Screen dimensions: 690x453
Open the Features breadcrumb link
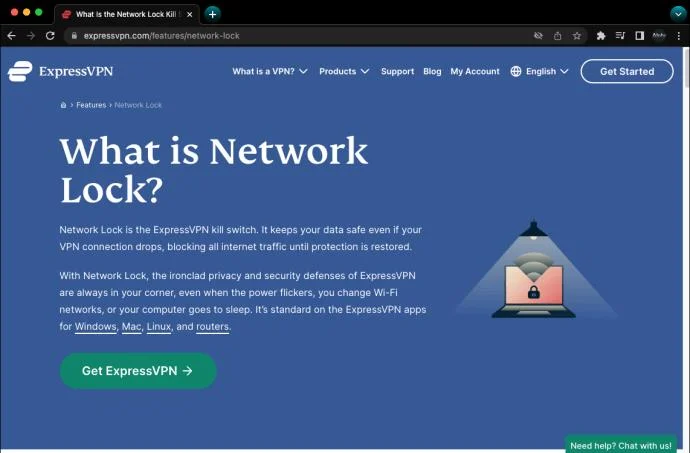91,105
